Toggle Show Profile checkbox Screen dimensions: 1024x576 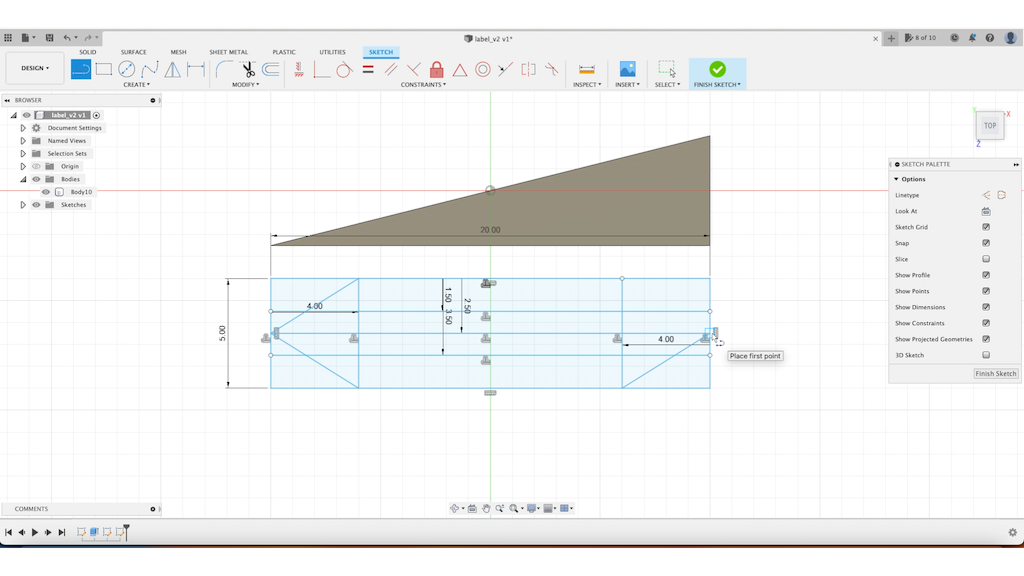click(x=986, y=275)
